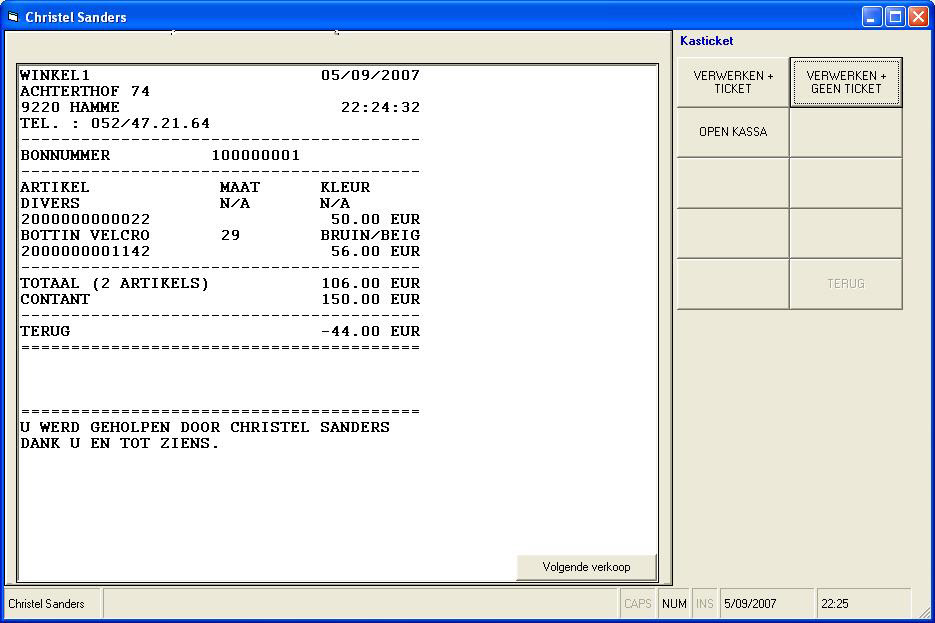Viewport: 935px width, 623px height.
Task: Open the cash drawer with OPEN KASSA
Action: (x=733, y=132)
